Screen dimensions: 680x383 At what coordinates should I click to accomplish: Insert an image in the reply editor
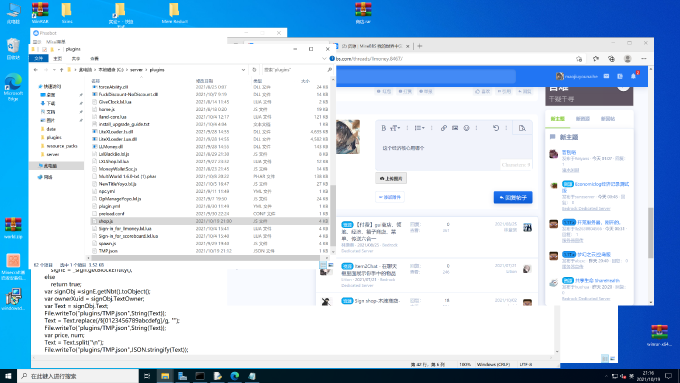point(455,128)
